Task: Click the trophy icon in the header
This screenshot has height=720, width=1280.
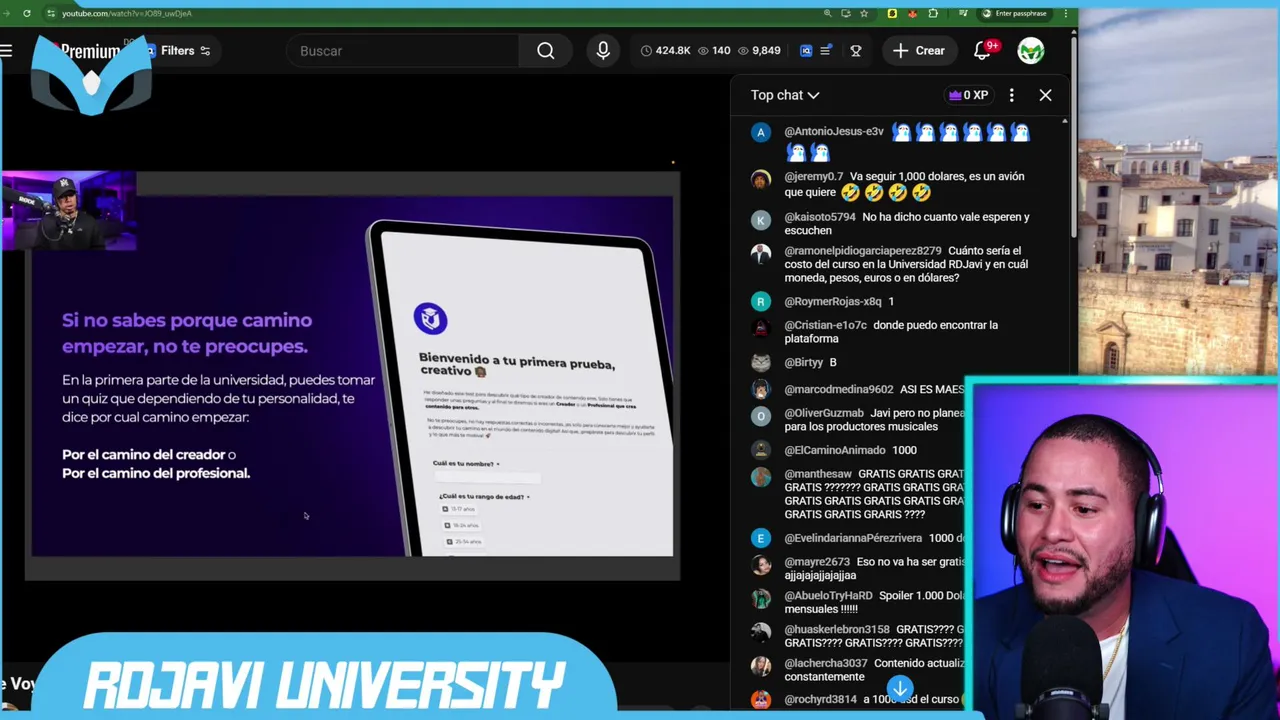Action: (856, 51)
